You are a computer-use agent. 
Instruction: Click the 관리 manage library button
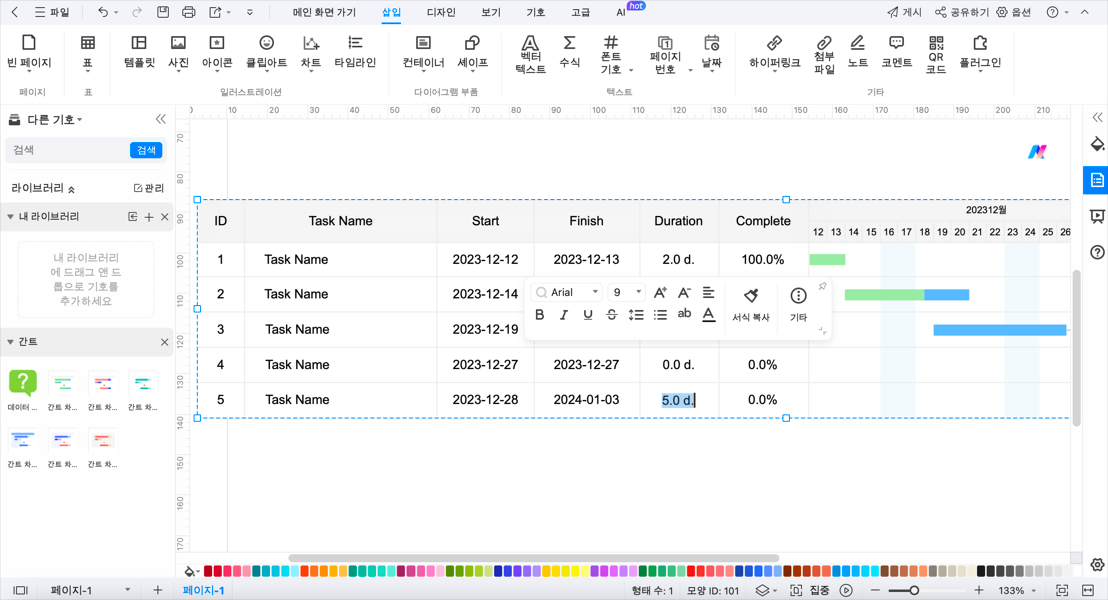148,188
